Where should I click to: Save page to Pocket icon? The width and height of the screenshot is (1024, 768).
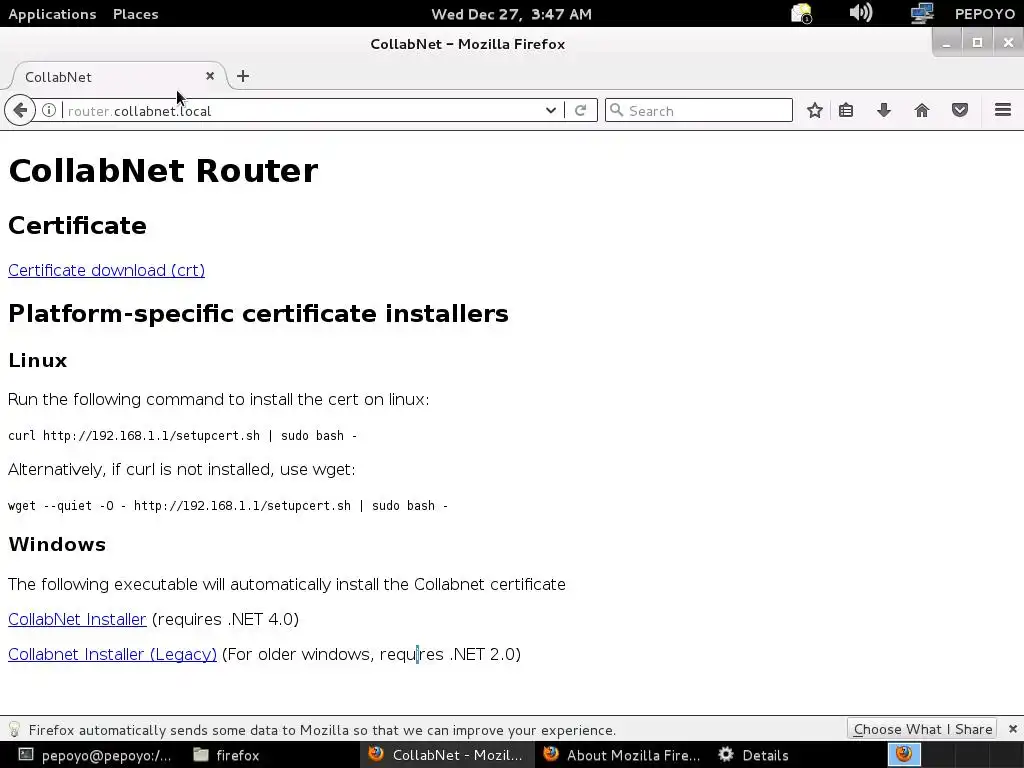pos(959,110)
